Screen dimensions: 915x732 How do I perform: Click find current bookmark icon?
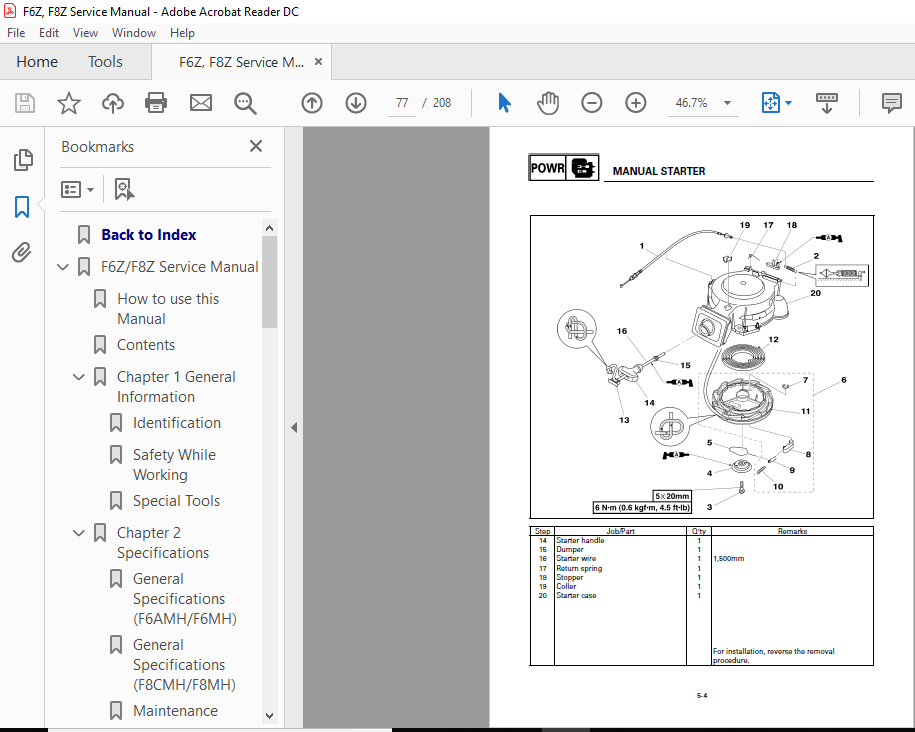point(124,190)
